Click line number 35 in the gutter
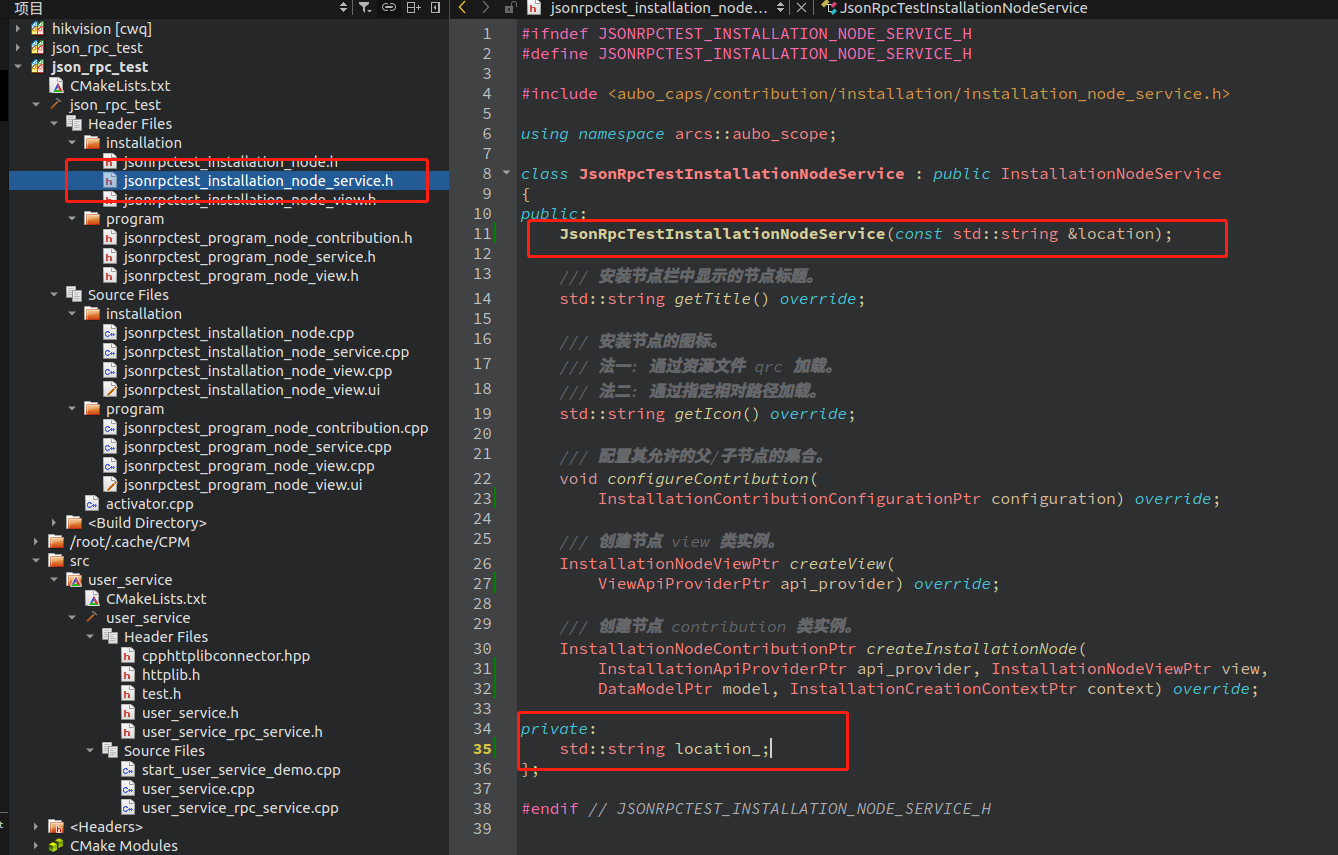The width and height of the screenshot is (1338, 855). [x=483, y=749]
